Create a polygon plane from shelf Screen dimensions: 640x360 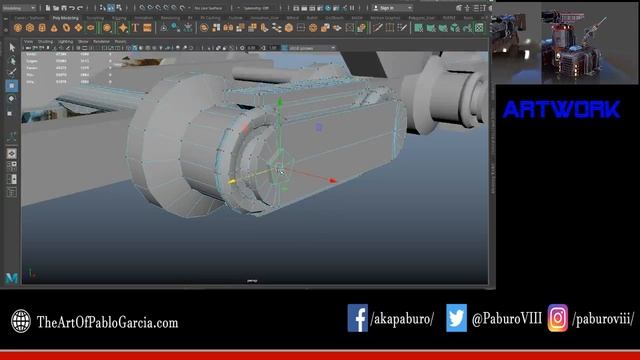tap(78, 28)
